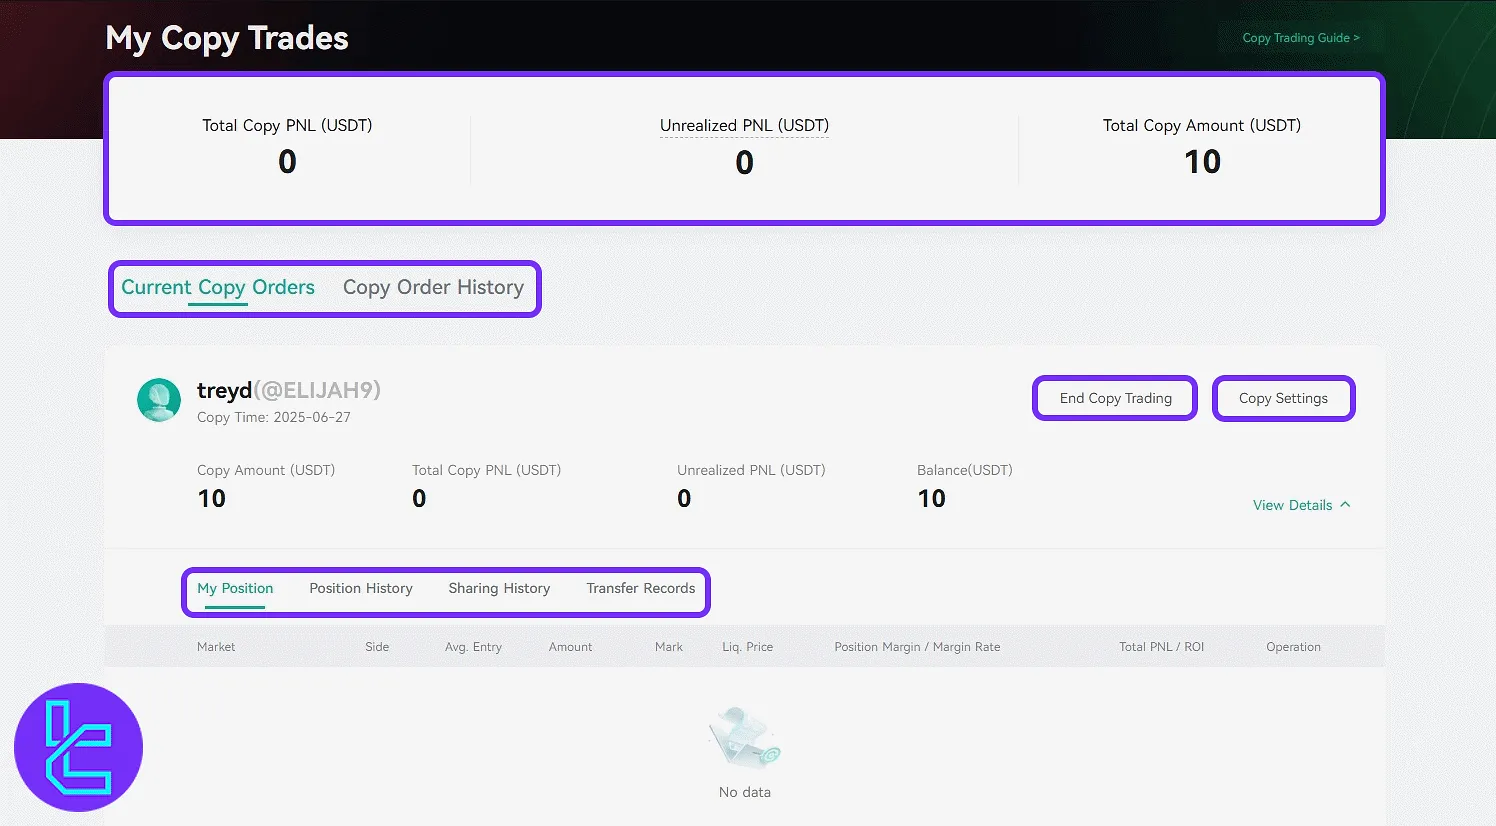This screenshot has width=1496, height=826.
Task: Open Copy Settings for treyd
Action: [x=1283, y=398]
